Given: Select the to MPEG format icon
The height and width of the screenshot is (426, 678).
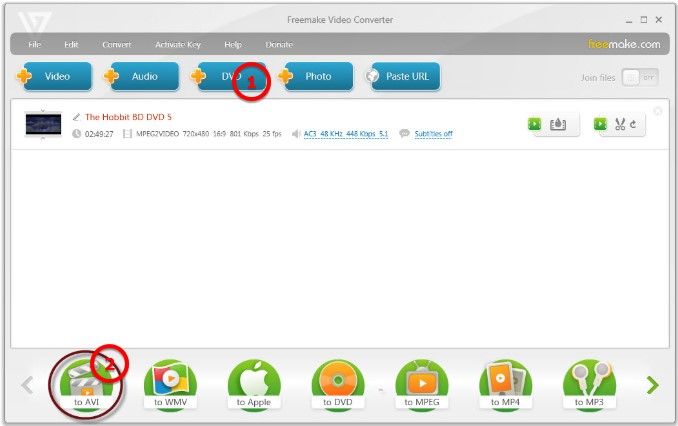Looking at the screenshot, I should 421,383.
